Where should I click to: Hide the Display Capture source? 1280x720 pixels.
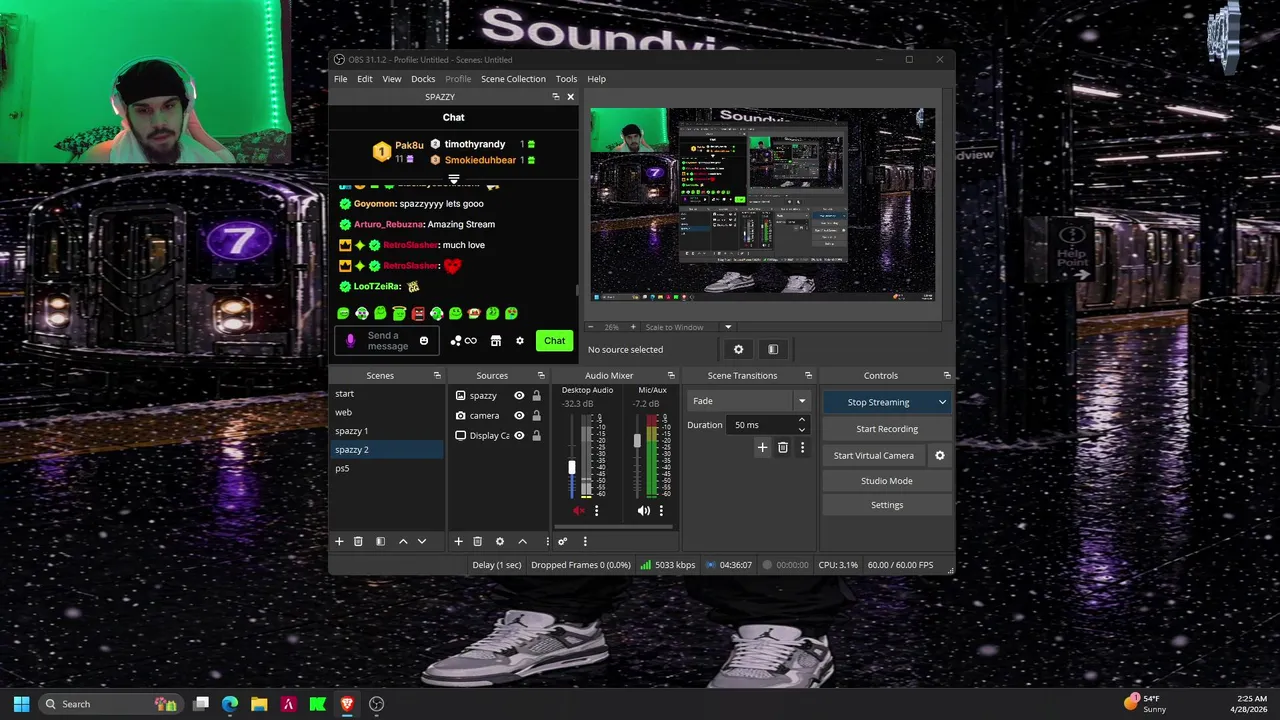point(519,435)
